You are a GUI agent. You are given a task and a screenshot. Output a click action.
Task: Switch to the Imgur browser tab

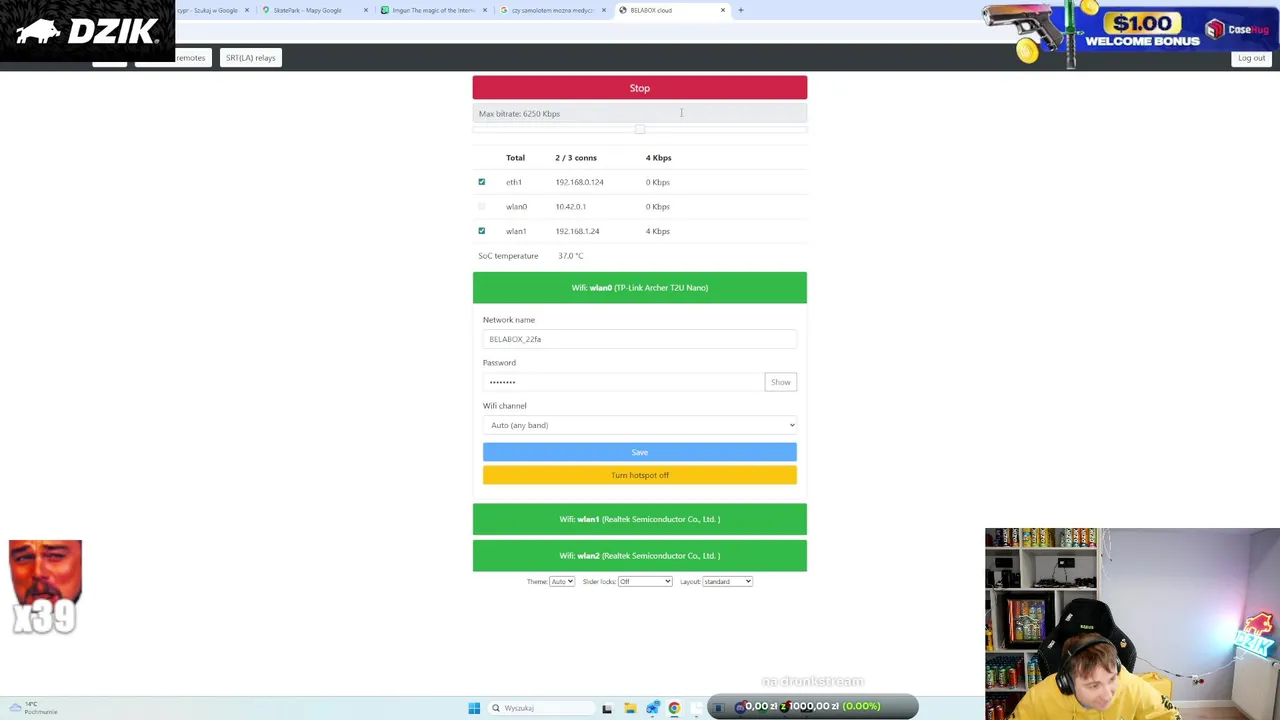tap(434, 10)
